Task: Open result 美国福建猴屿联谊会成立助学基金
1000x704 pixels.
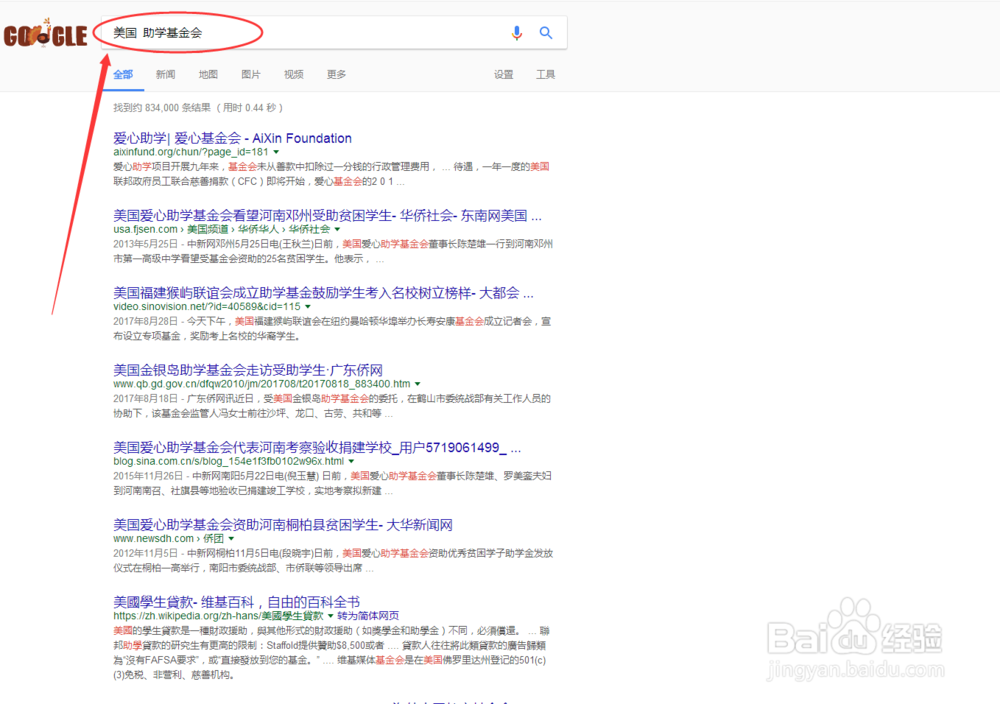Action: point(323,293)
